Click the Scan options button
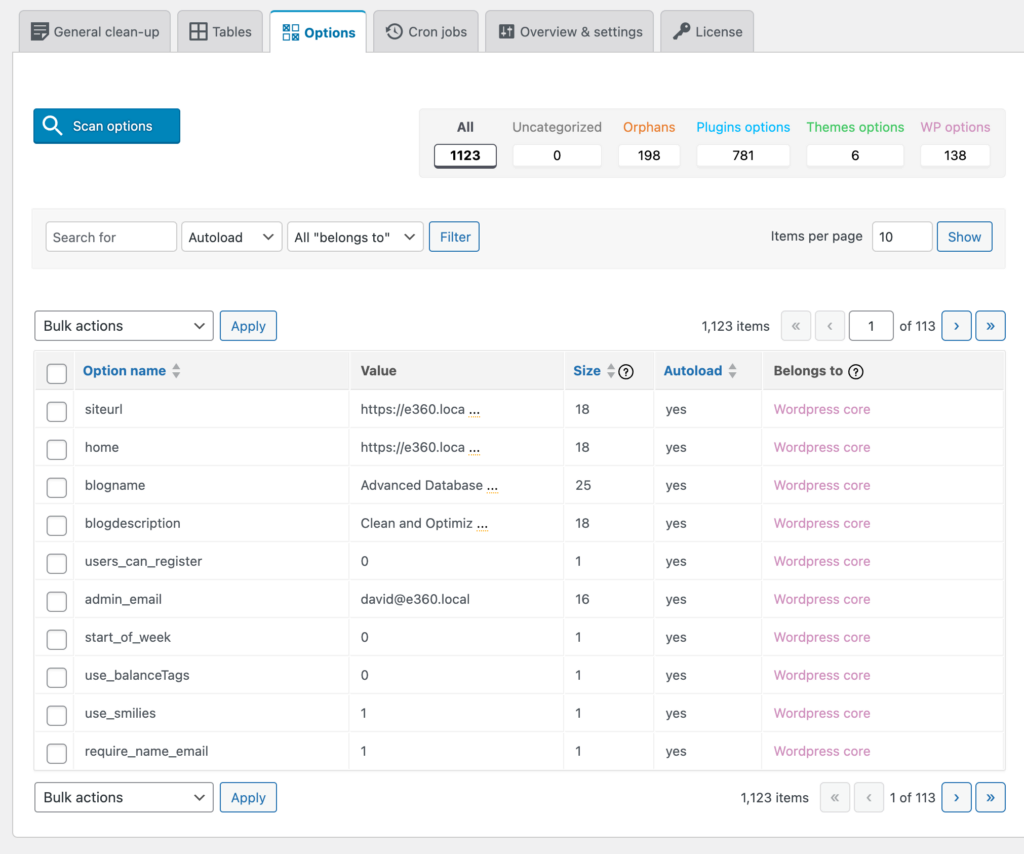Image resolution: width=1024 pixels, height=854 pixels. click(x=106, y=126)
